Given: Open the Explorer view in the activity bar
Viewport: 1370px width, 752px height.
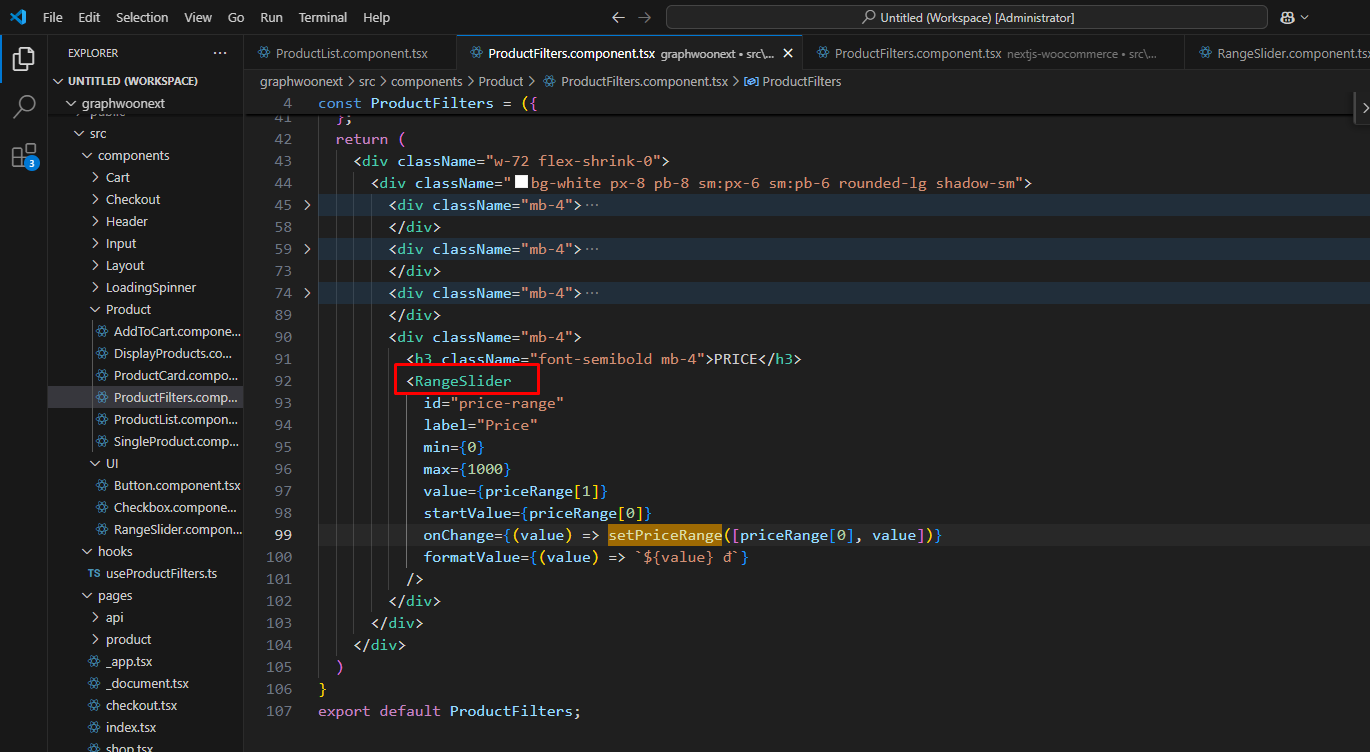Looking at the screenshot, I should click(23, 59).
